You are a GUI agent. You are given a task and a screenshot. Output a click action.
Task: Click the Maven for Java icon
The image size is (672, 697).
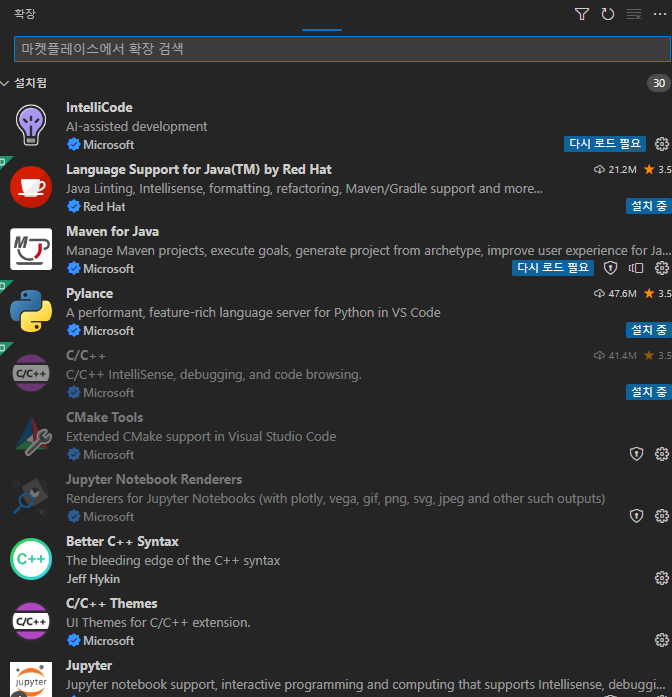[x=31, y=249]
